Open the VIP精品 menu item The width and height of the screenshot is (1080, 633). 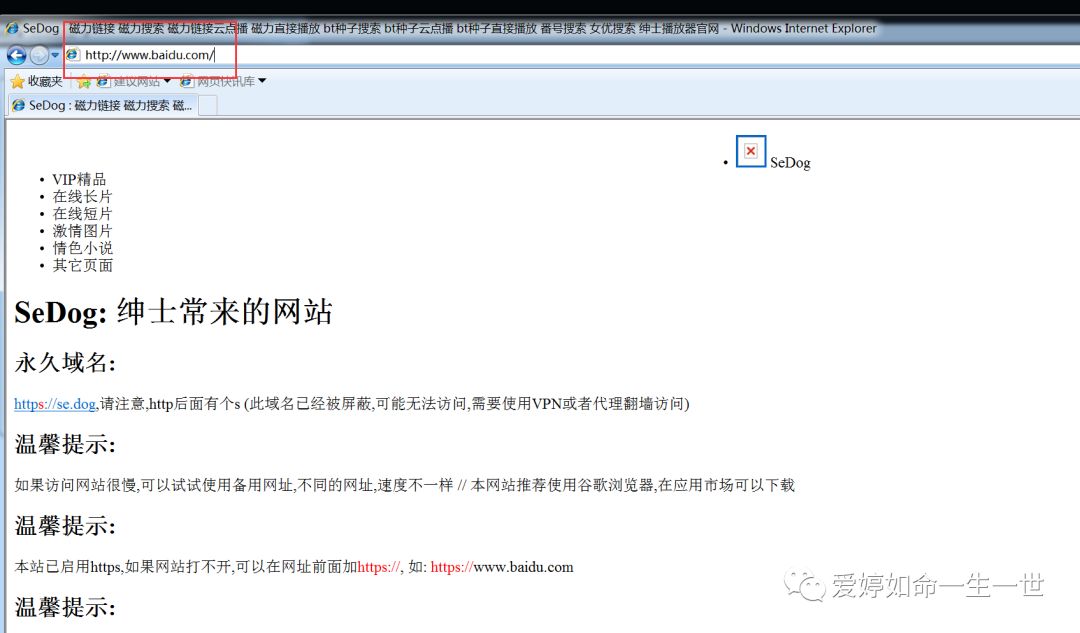pyautogui.click(x=79, y=179)
